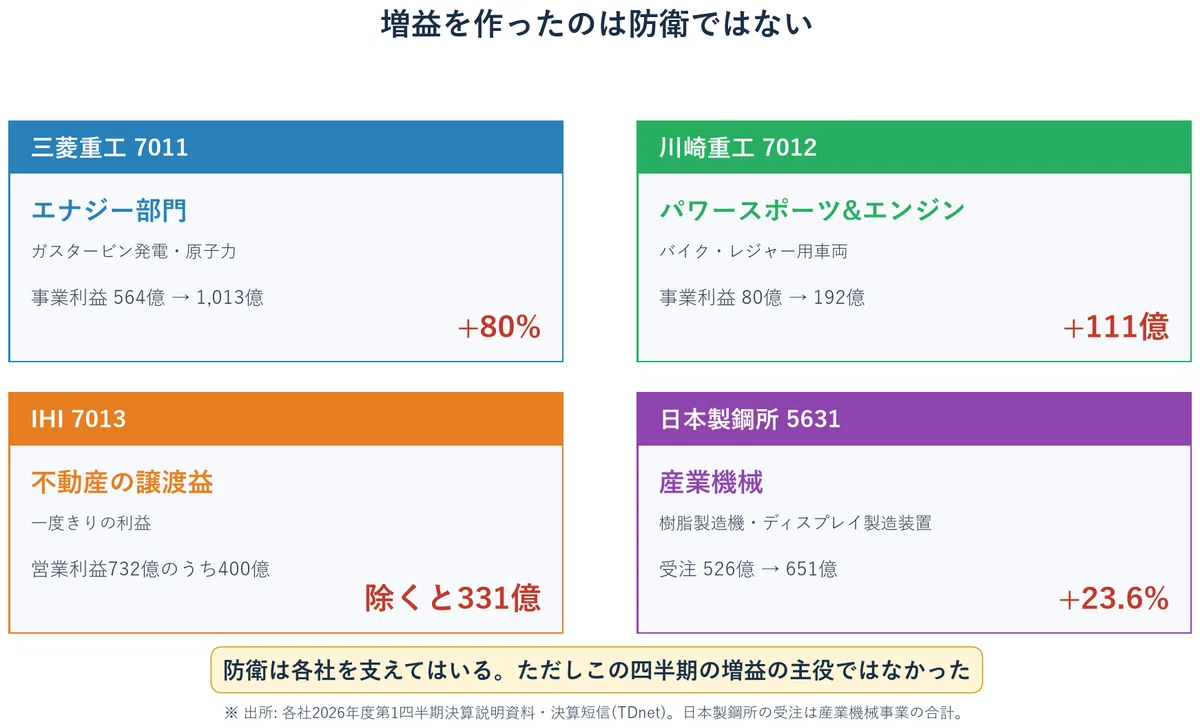
Task: Select the 川崎重工 7012 green header
Action: pos(914,148)
